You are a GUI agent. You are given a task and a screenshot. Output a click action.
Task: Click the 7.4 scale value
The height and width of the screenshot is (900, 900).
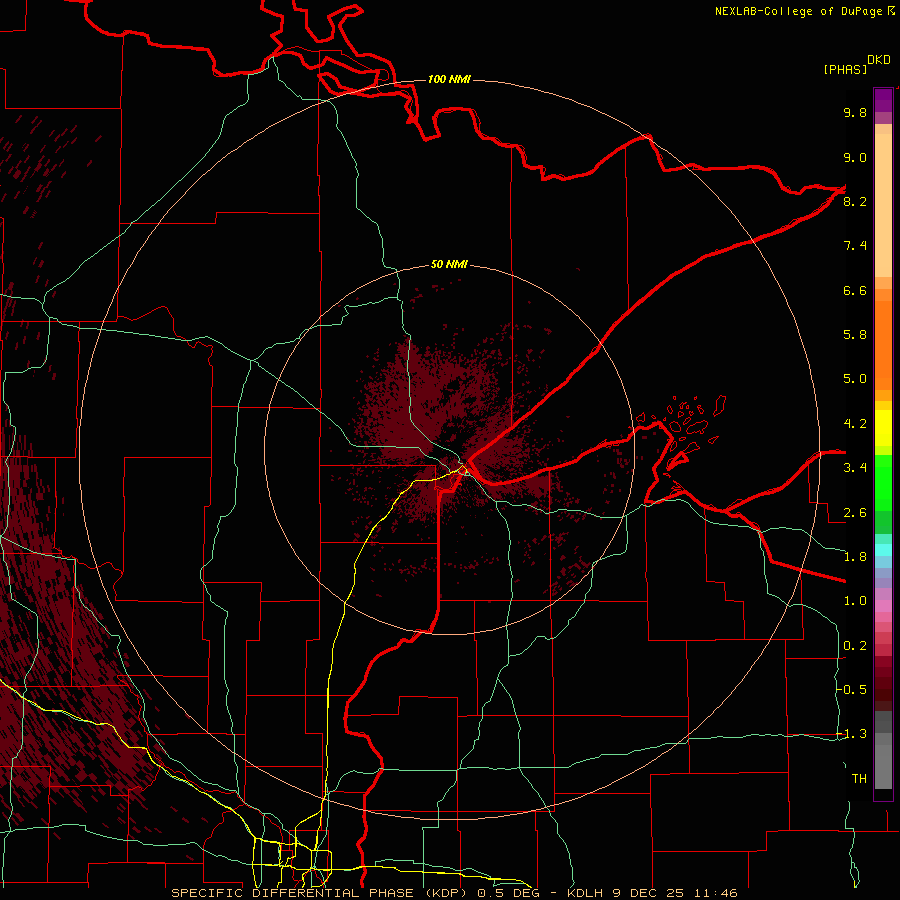click(855, 246)
